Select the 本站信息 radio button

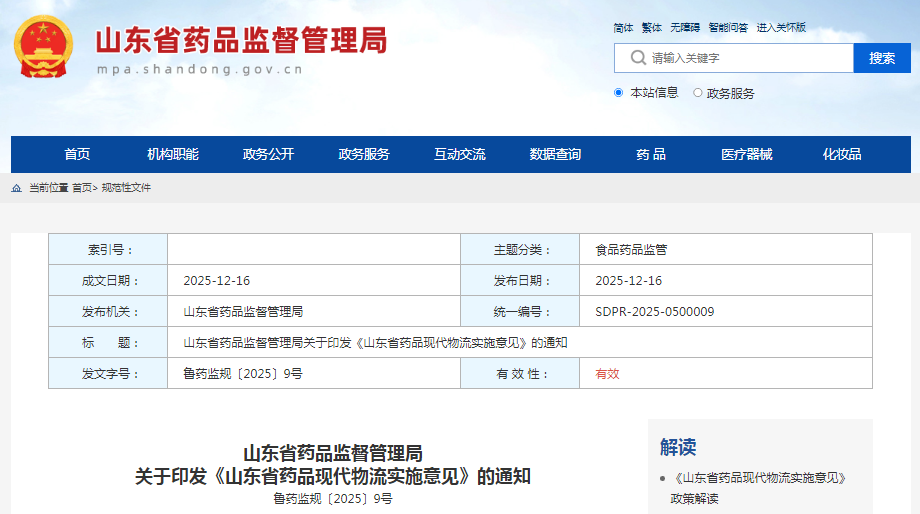(x=618, y=93)
